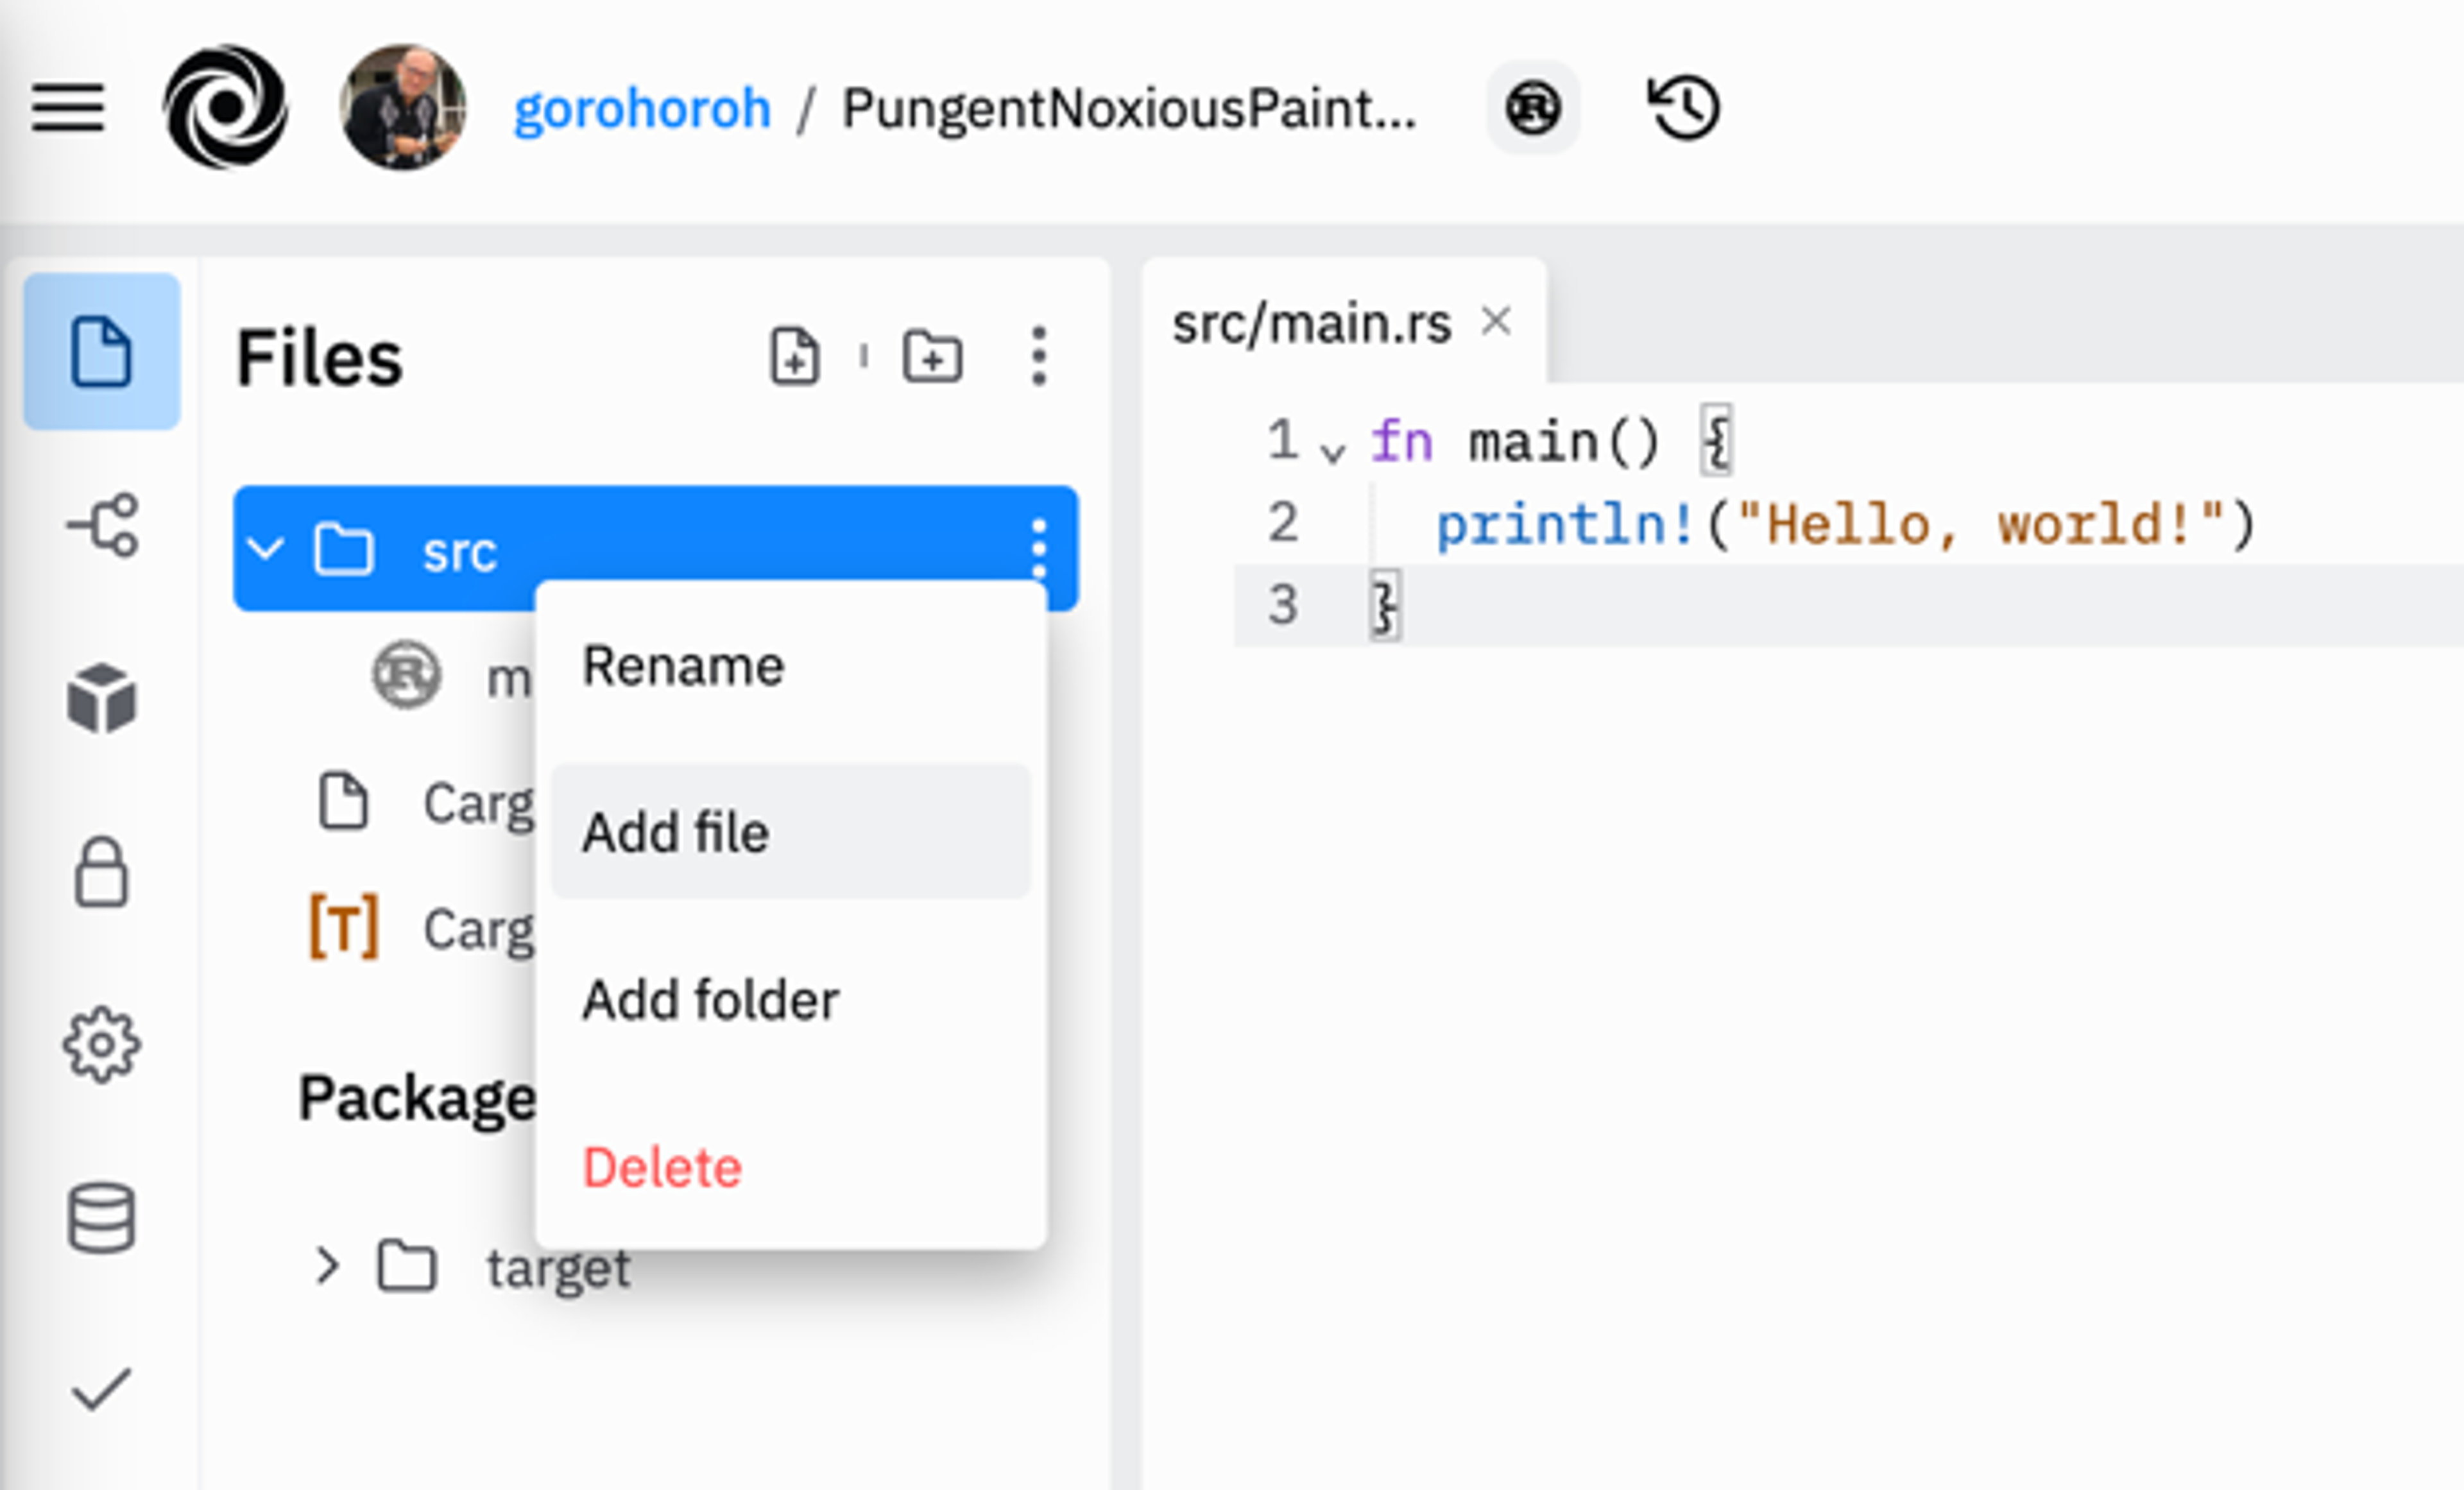2464x1490 pixels.
Task: Open the version history clock icon
Action: tap(1683, 107)
